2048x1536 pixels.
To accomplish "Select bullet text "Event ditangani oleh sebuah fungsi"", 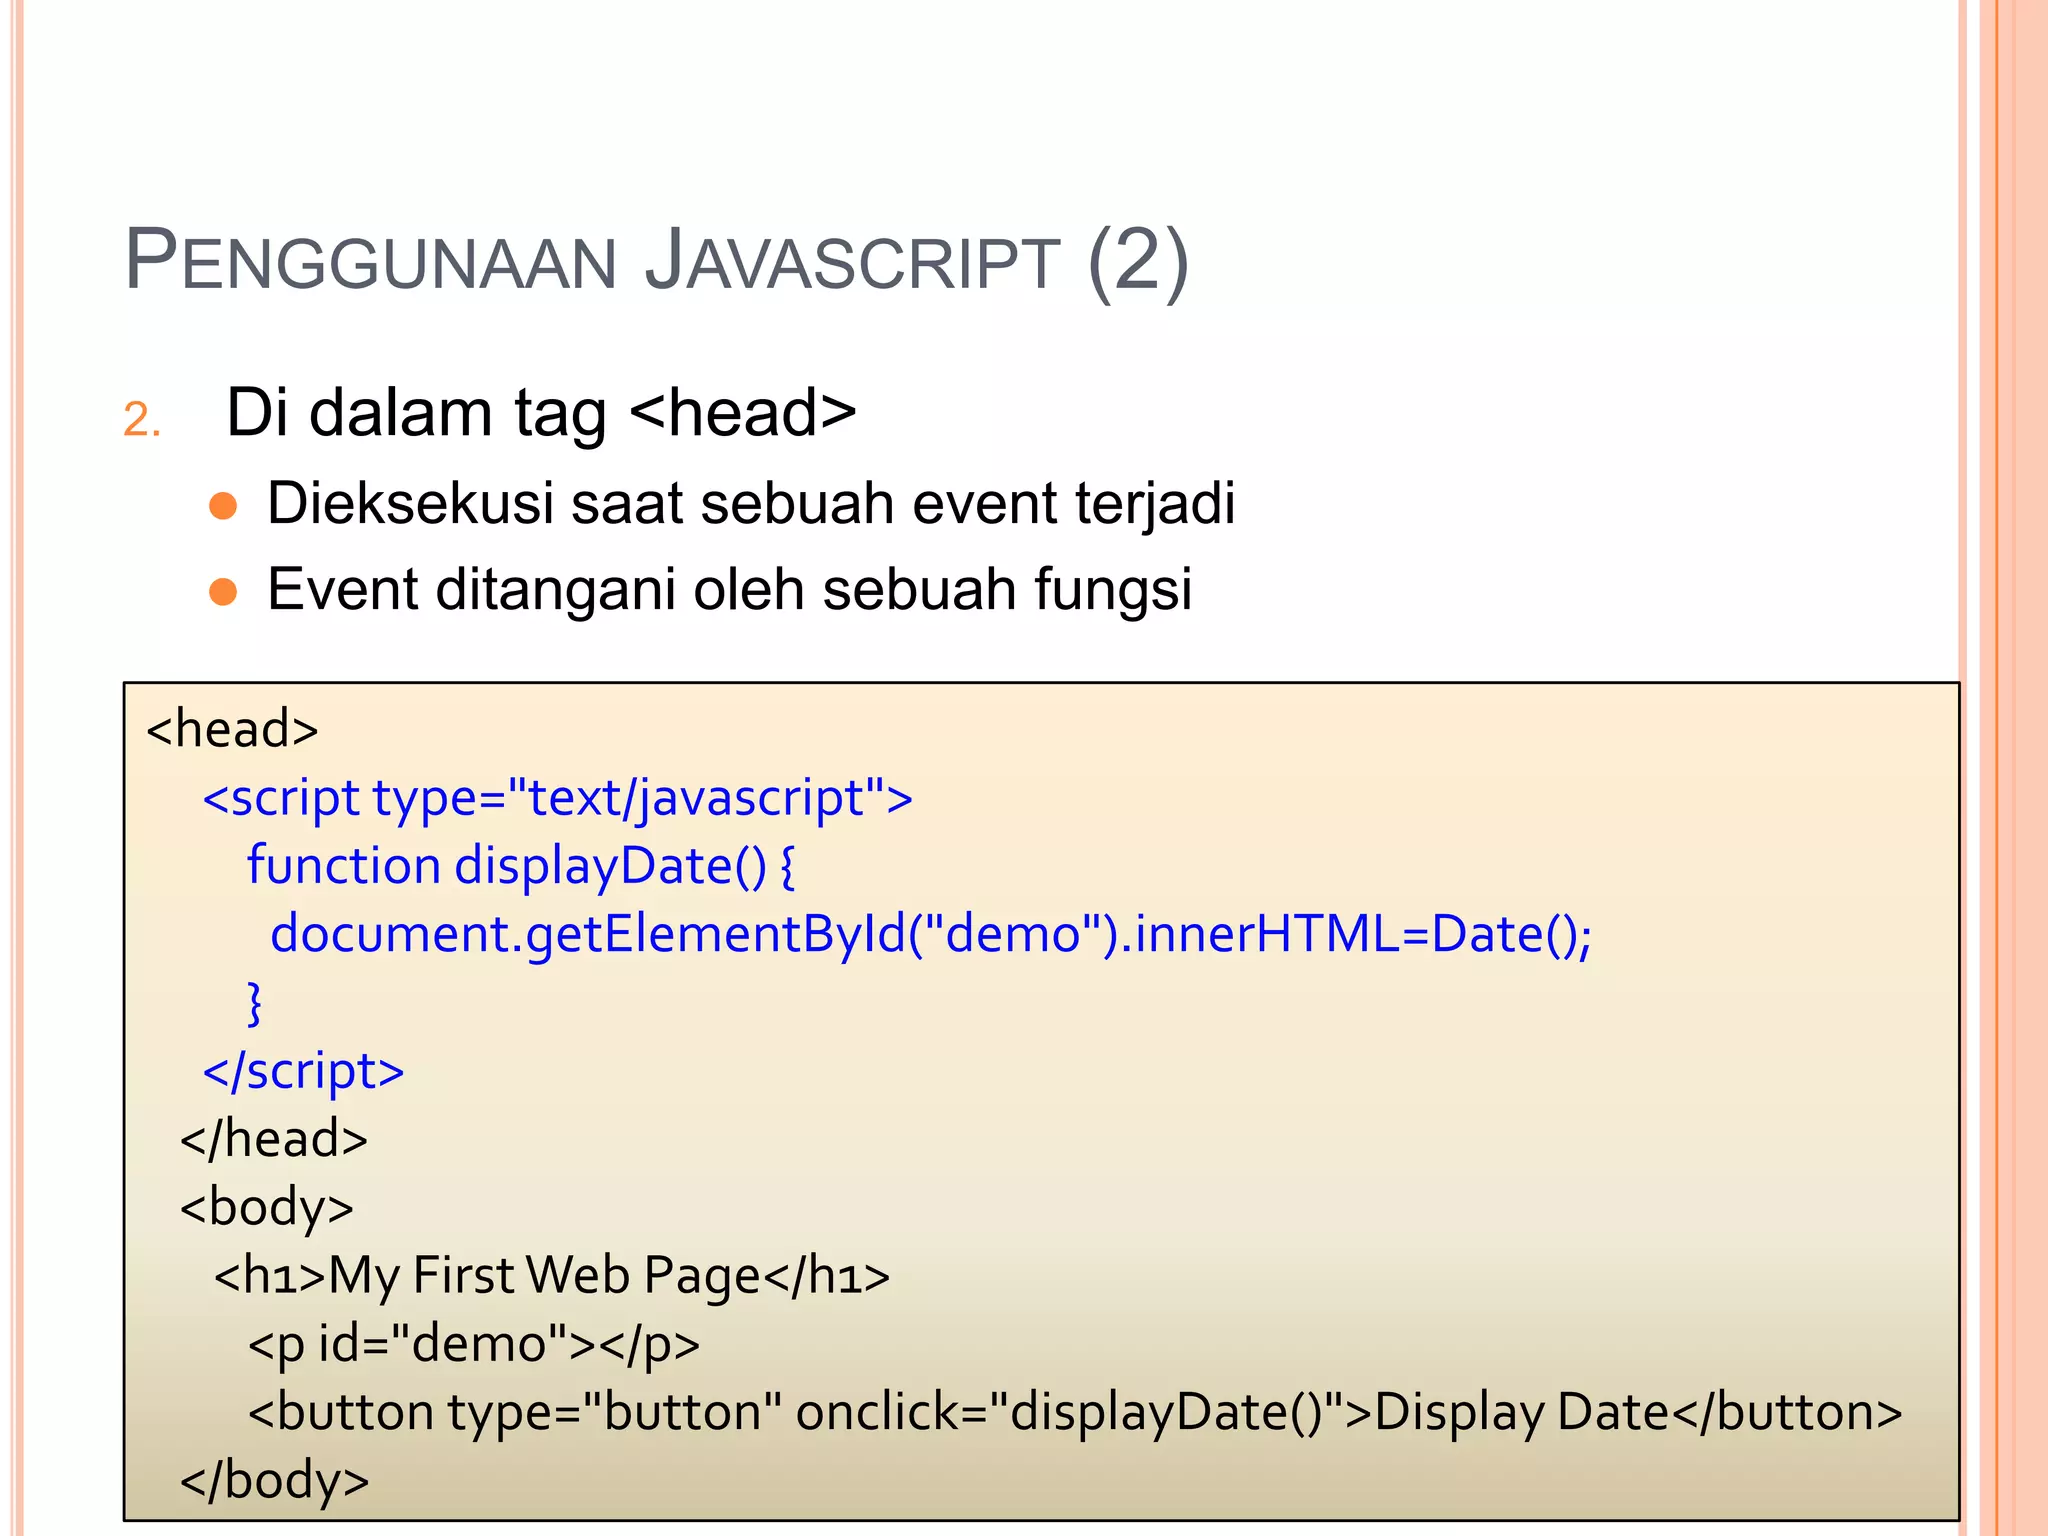I will coord(730,589).
